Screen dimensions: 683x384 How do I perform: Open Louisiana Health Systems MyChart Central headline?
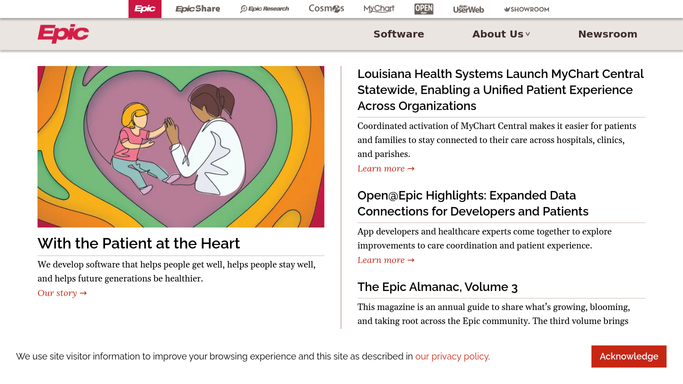(x=500, y=90)
